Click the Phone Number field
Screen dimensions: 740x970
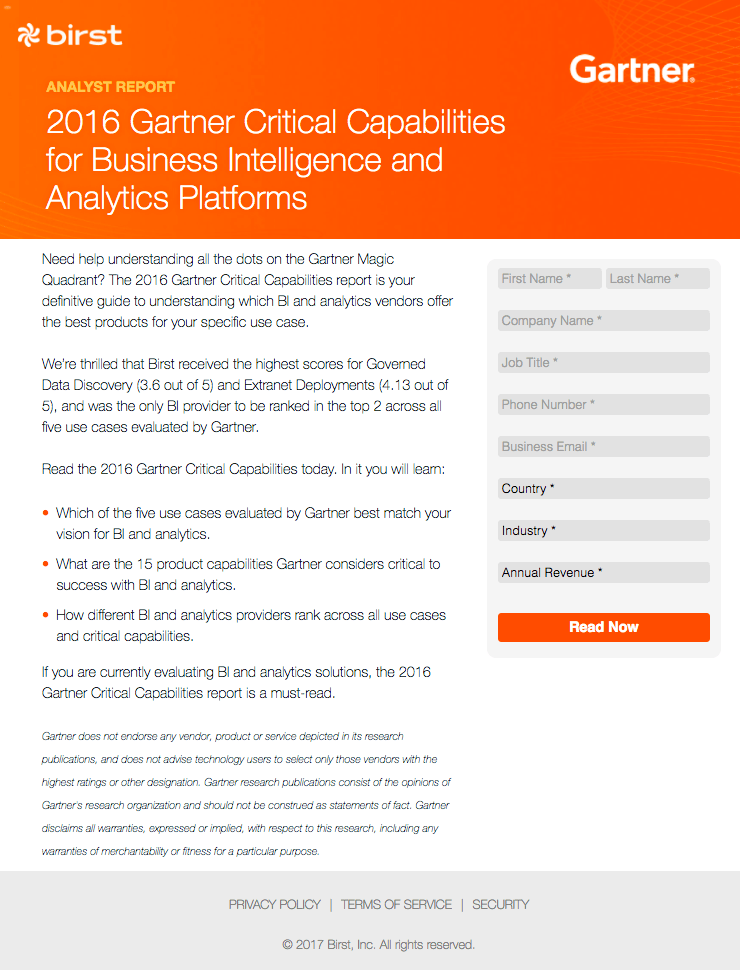(603, 404)
